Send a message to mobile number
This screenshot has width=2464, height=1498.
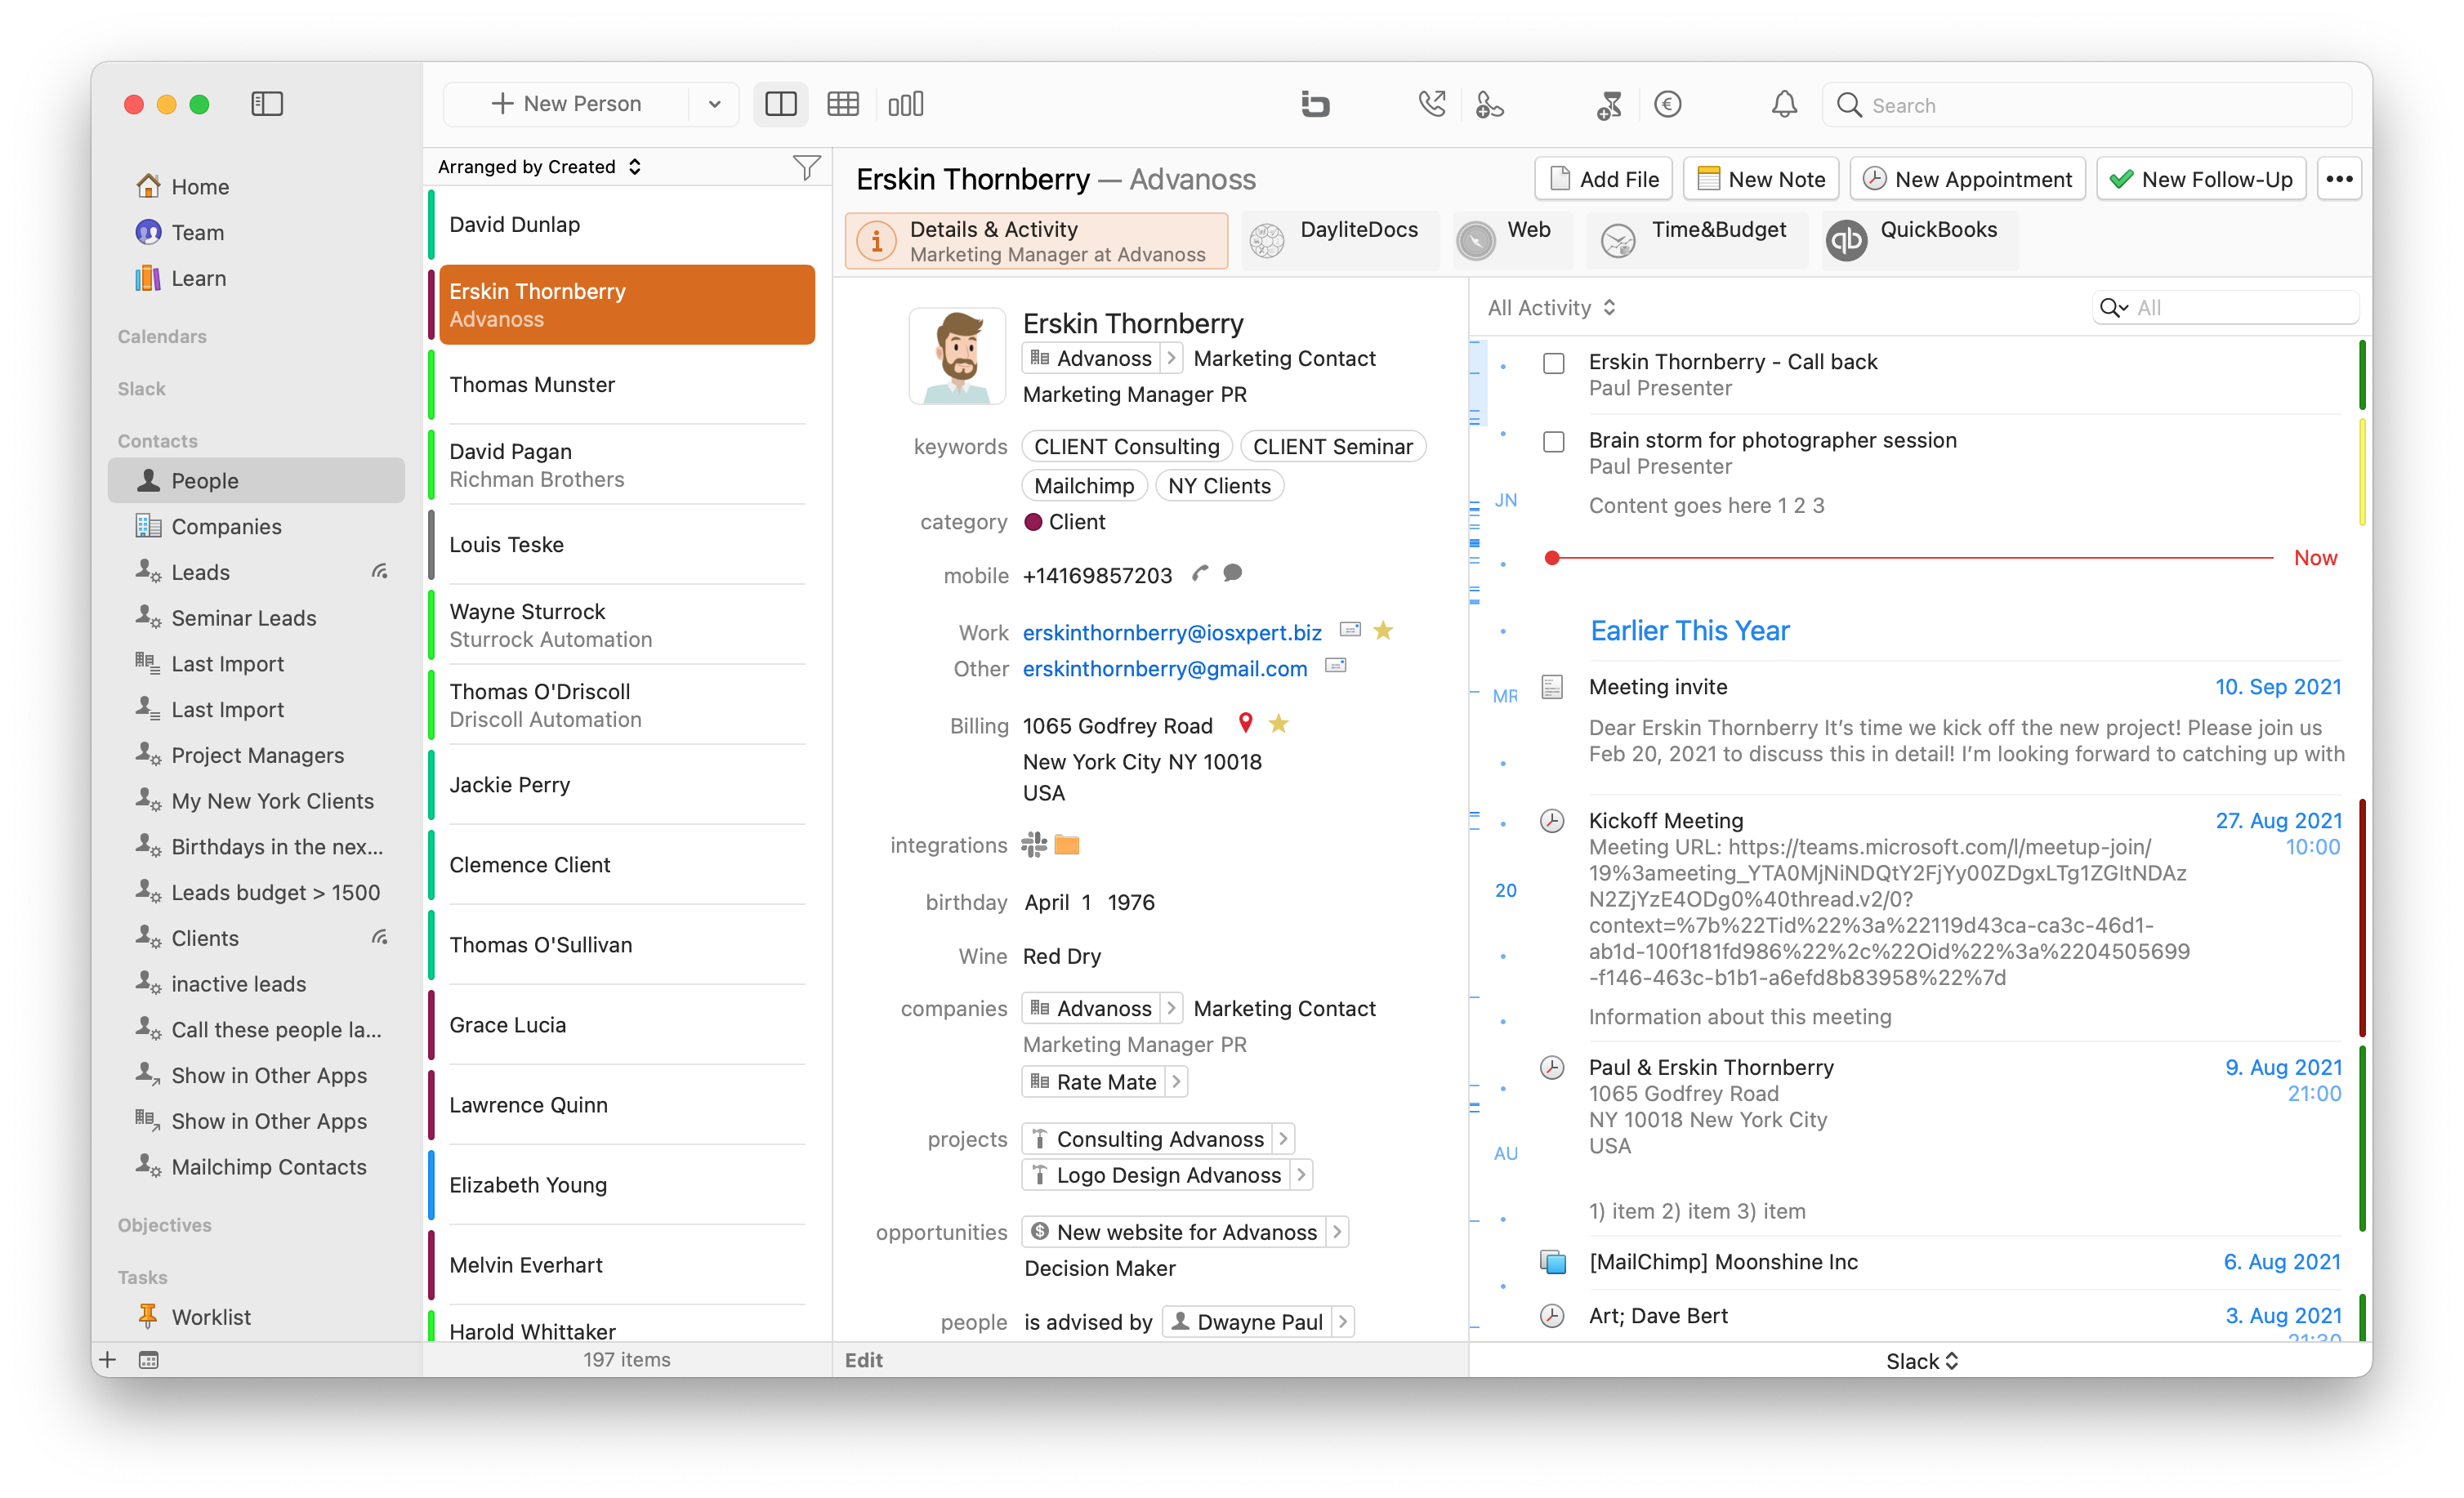coord(1233,573)
